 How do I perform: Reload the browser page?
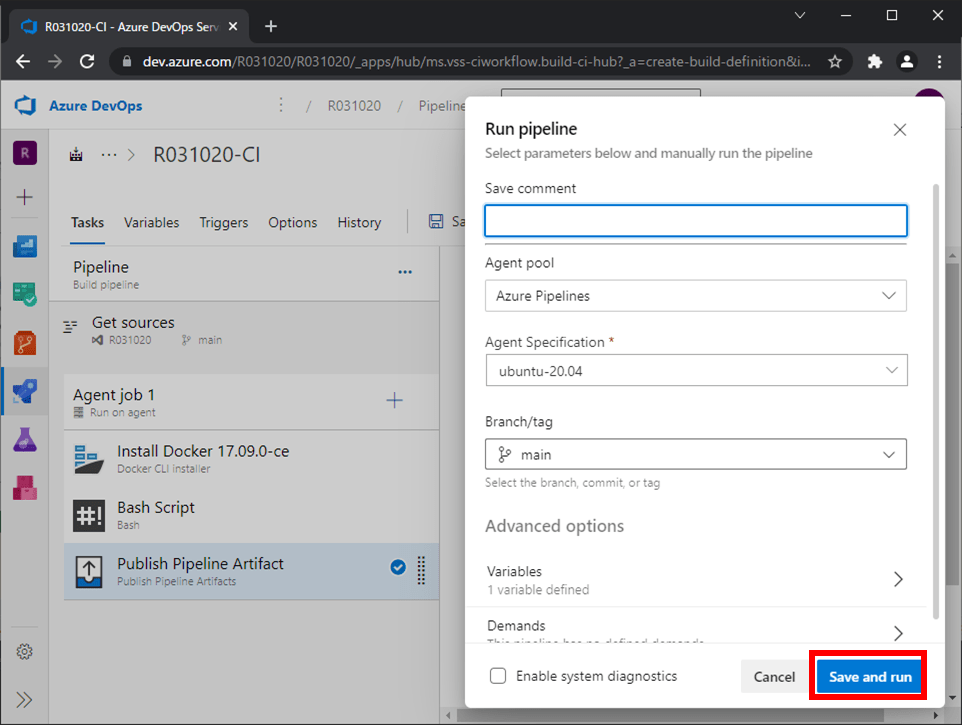[x=87, y=61]
